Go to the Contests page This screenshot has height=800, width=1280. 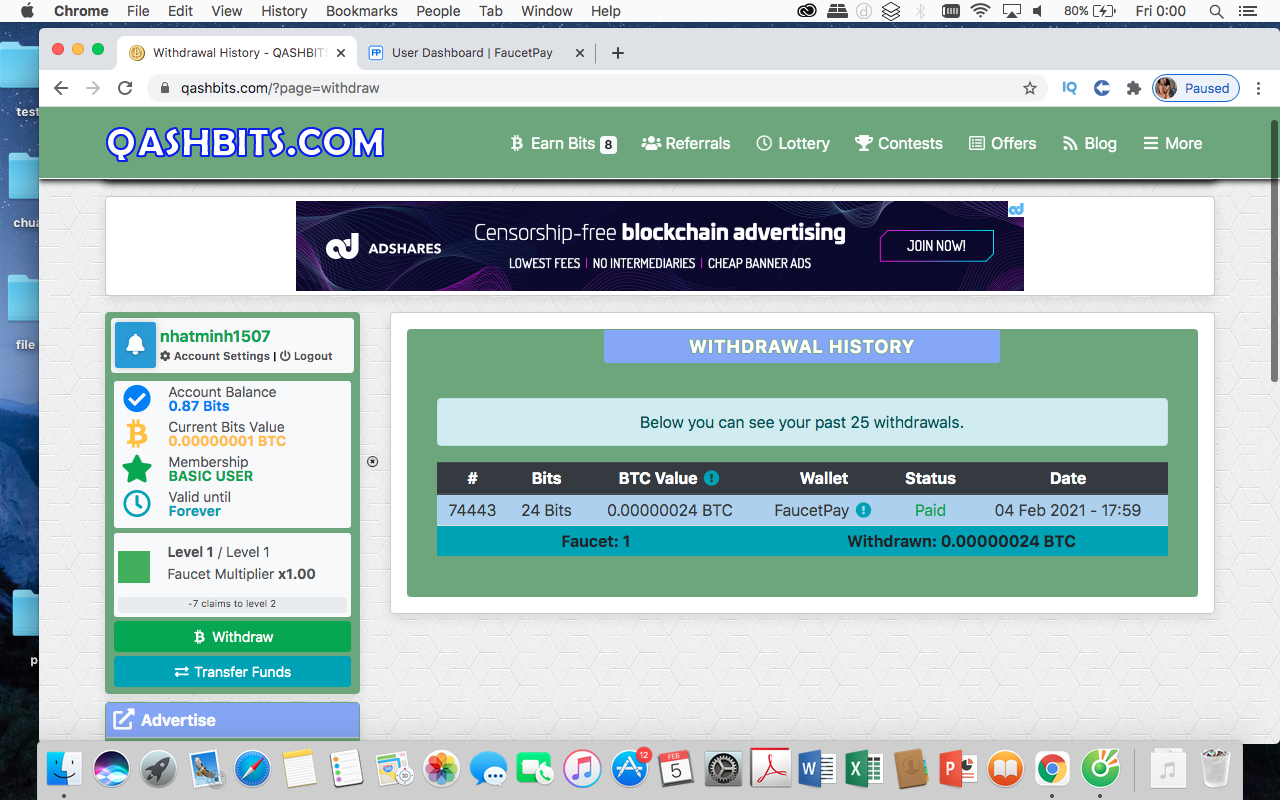tap(899, 143)
